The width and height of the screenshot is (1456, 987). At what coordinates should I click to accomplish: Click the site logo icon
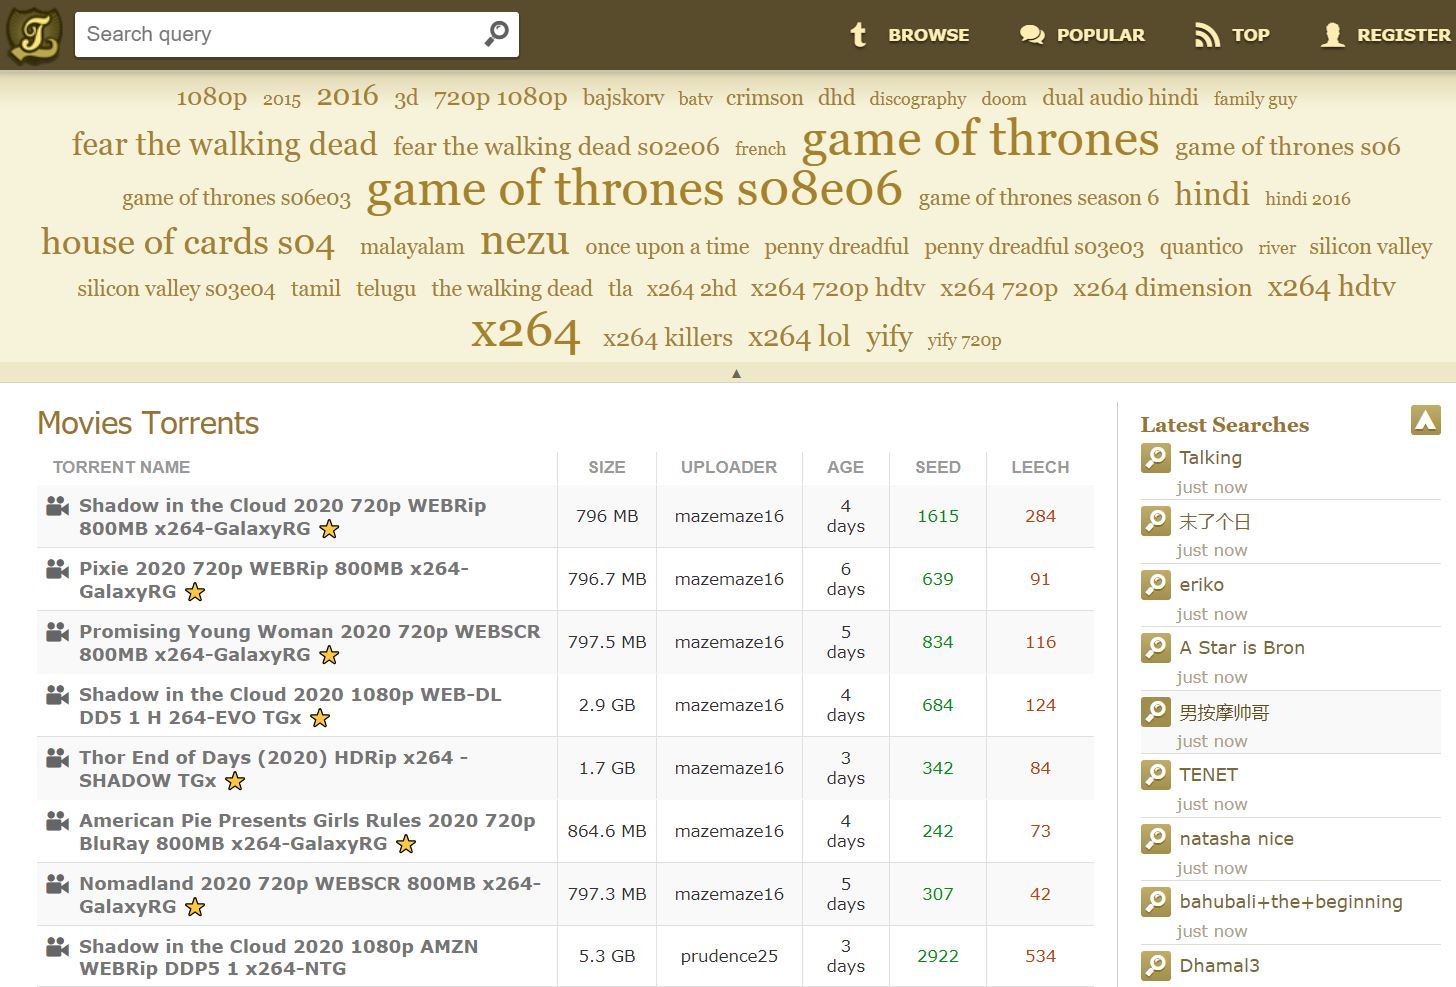click(x=34, y=34)
